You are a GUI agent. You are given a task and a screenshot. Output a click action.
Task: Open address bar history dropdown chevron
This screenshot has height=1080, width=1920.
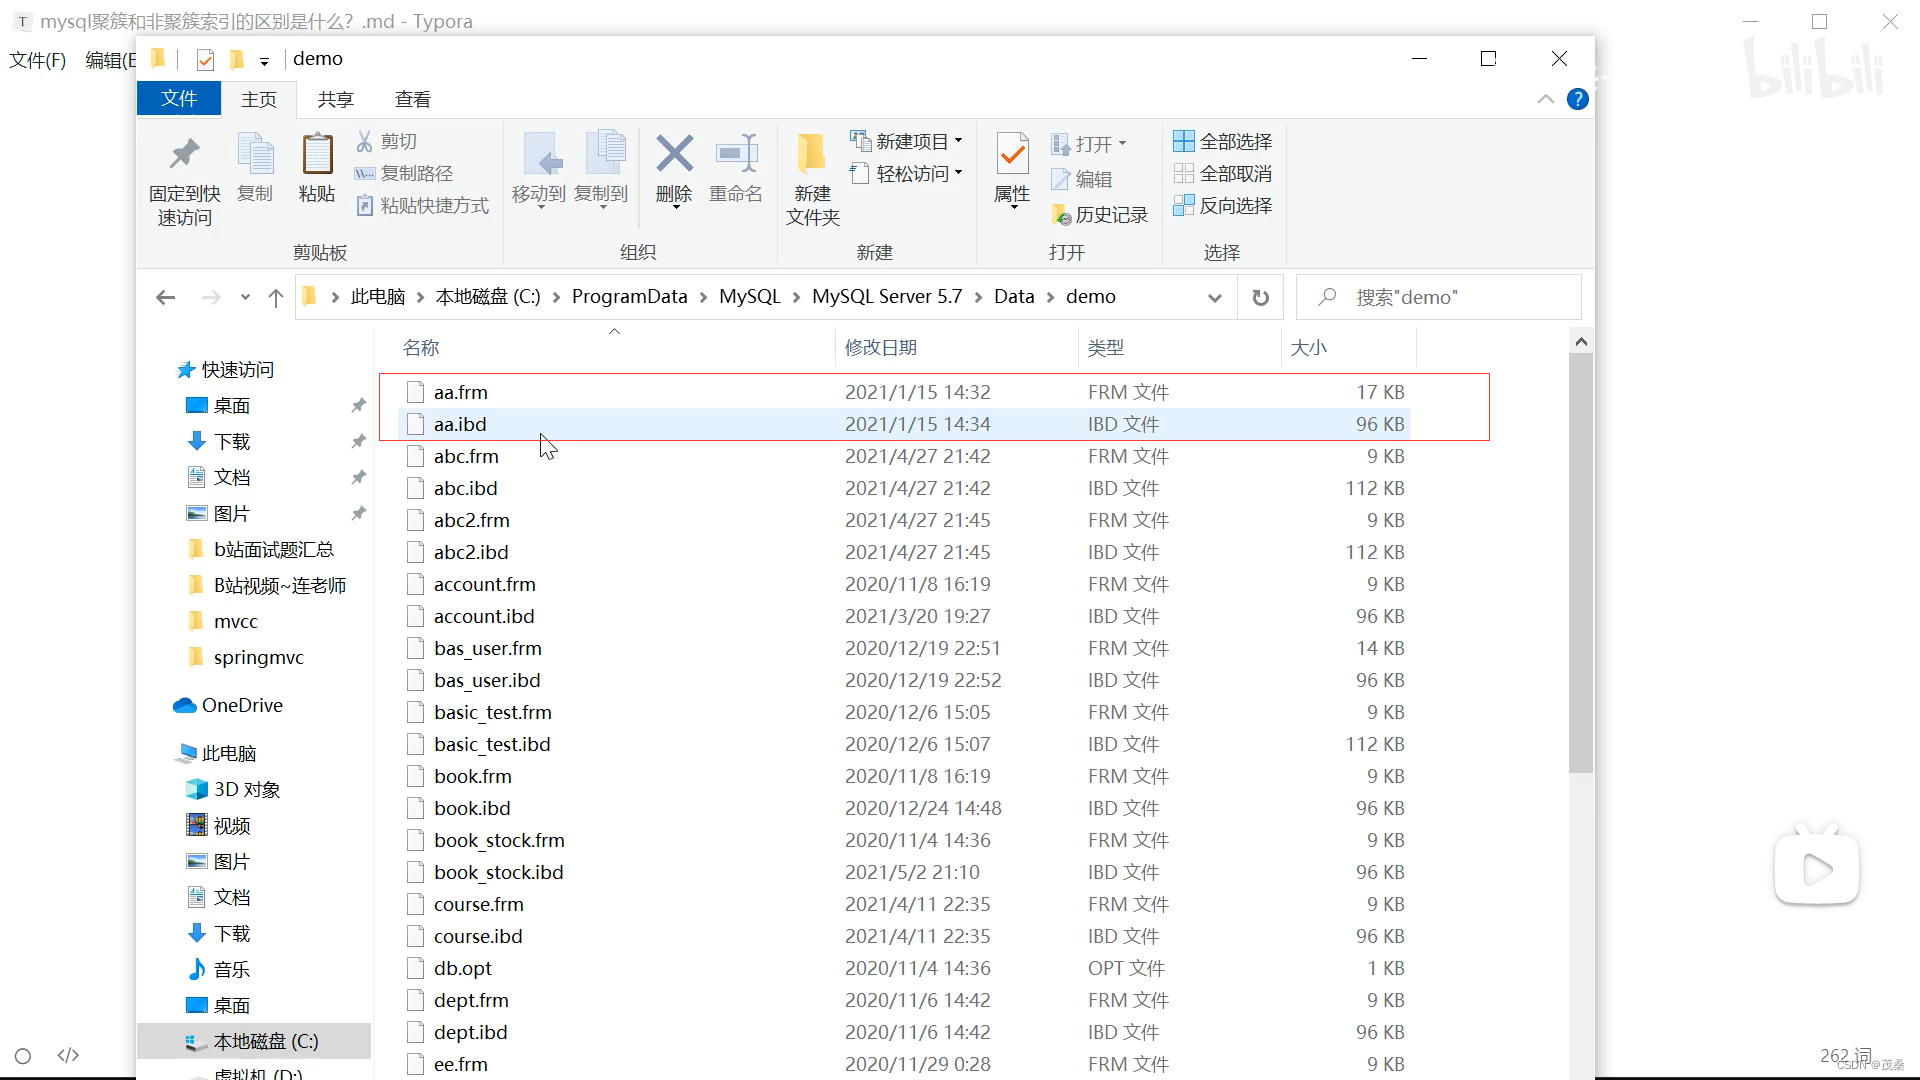pos(1214,298)
